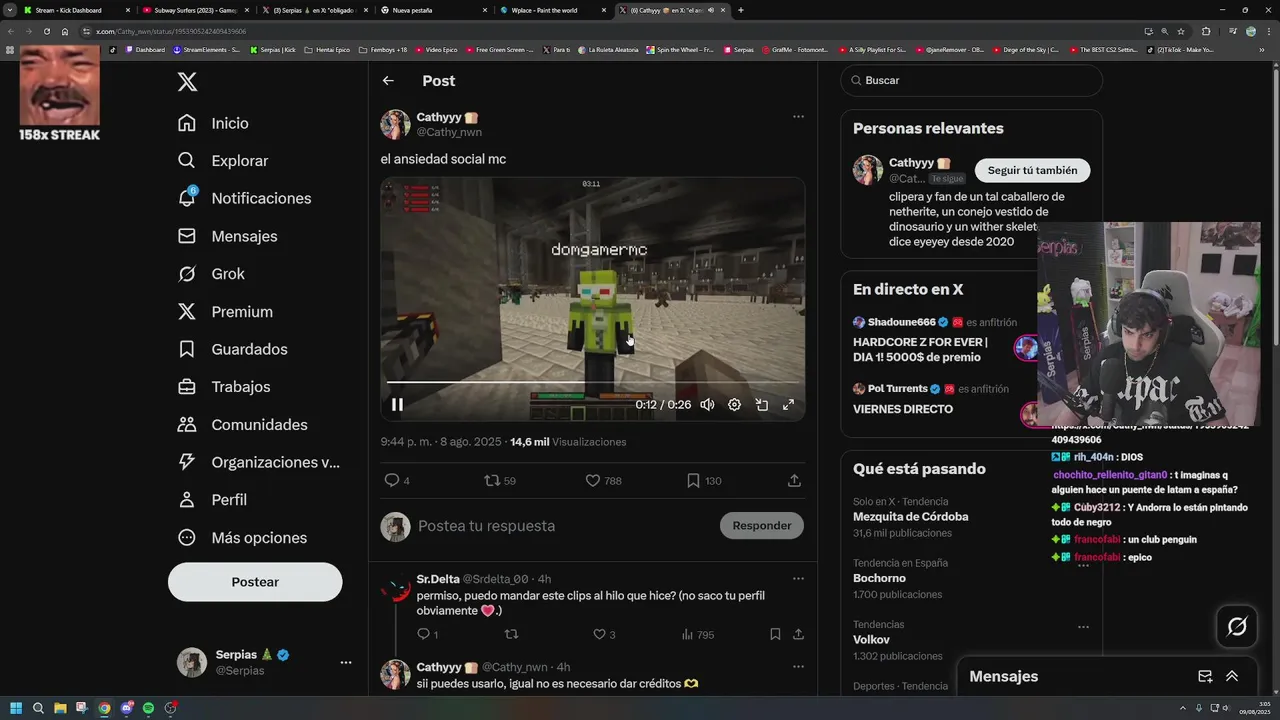Click the Buscar search field
This screenshot has height=720, width=1280.
point(971,80)
